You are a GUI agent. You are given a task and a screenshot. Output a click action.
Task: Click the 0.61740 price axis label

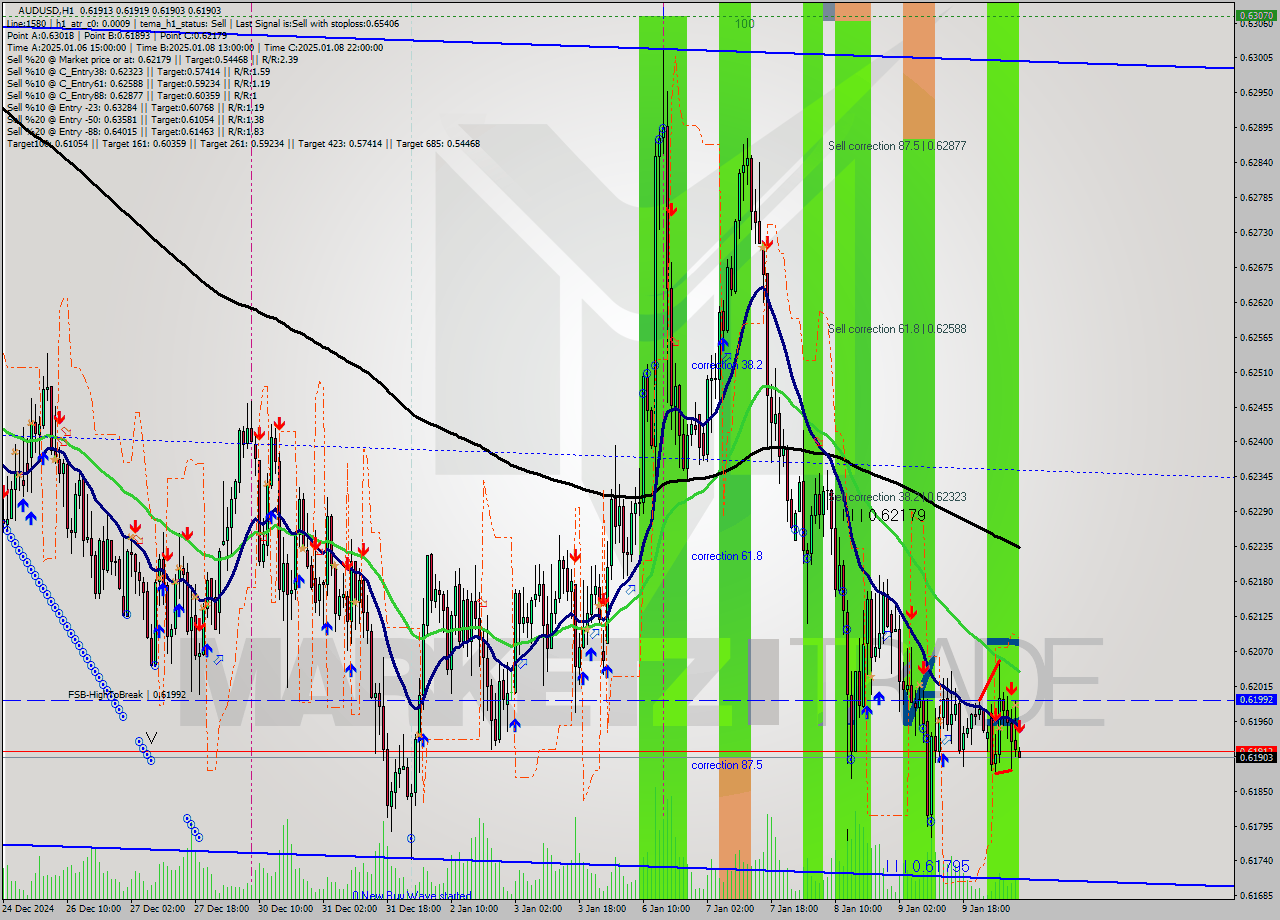pos(1256,861)
